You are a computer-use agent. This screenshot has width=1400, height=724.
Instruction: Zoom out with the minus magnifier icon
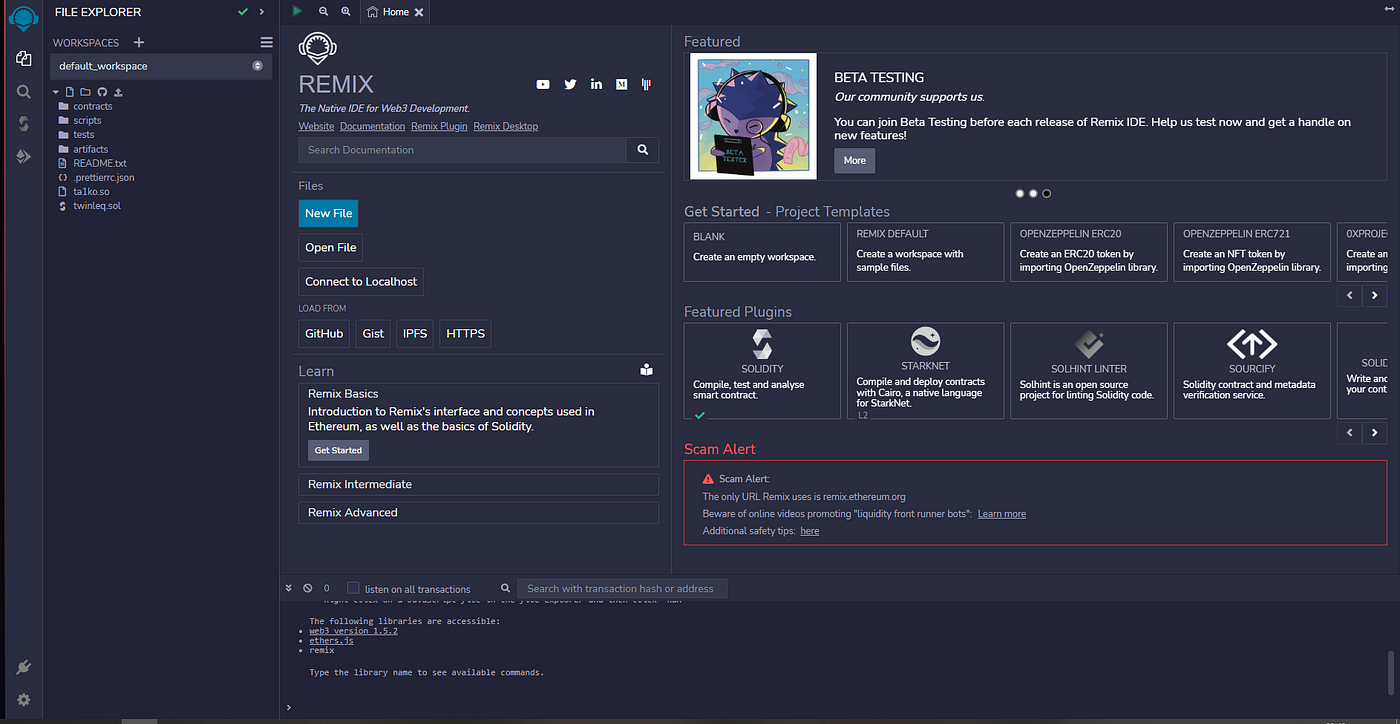[x=323, y=11]
